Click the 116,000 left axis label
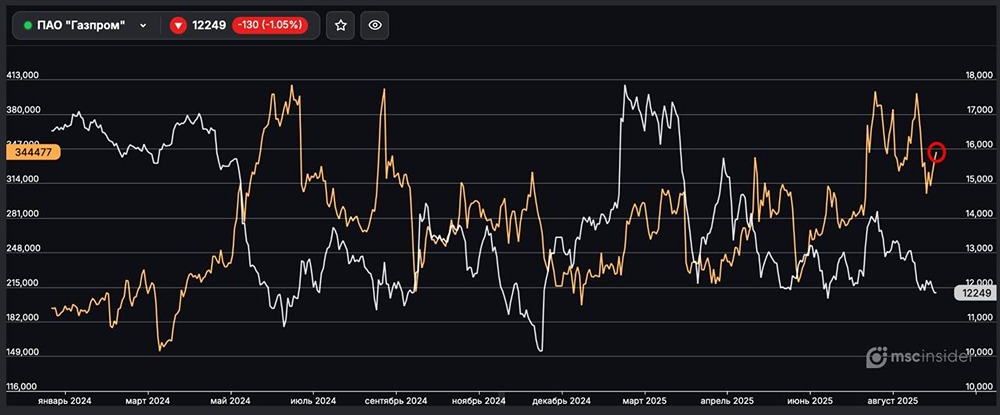Viewport: 1000px width, 415px height. click(x=22, y=387)
